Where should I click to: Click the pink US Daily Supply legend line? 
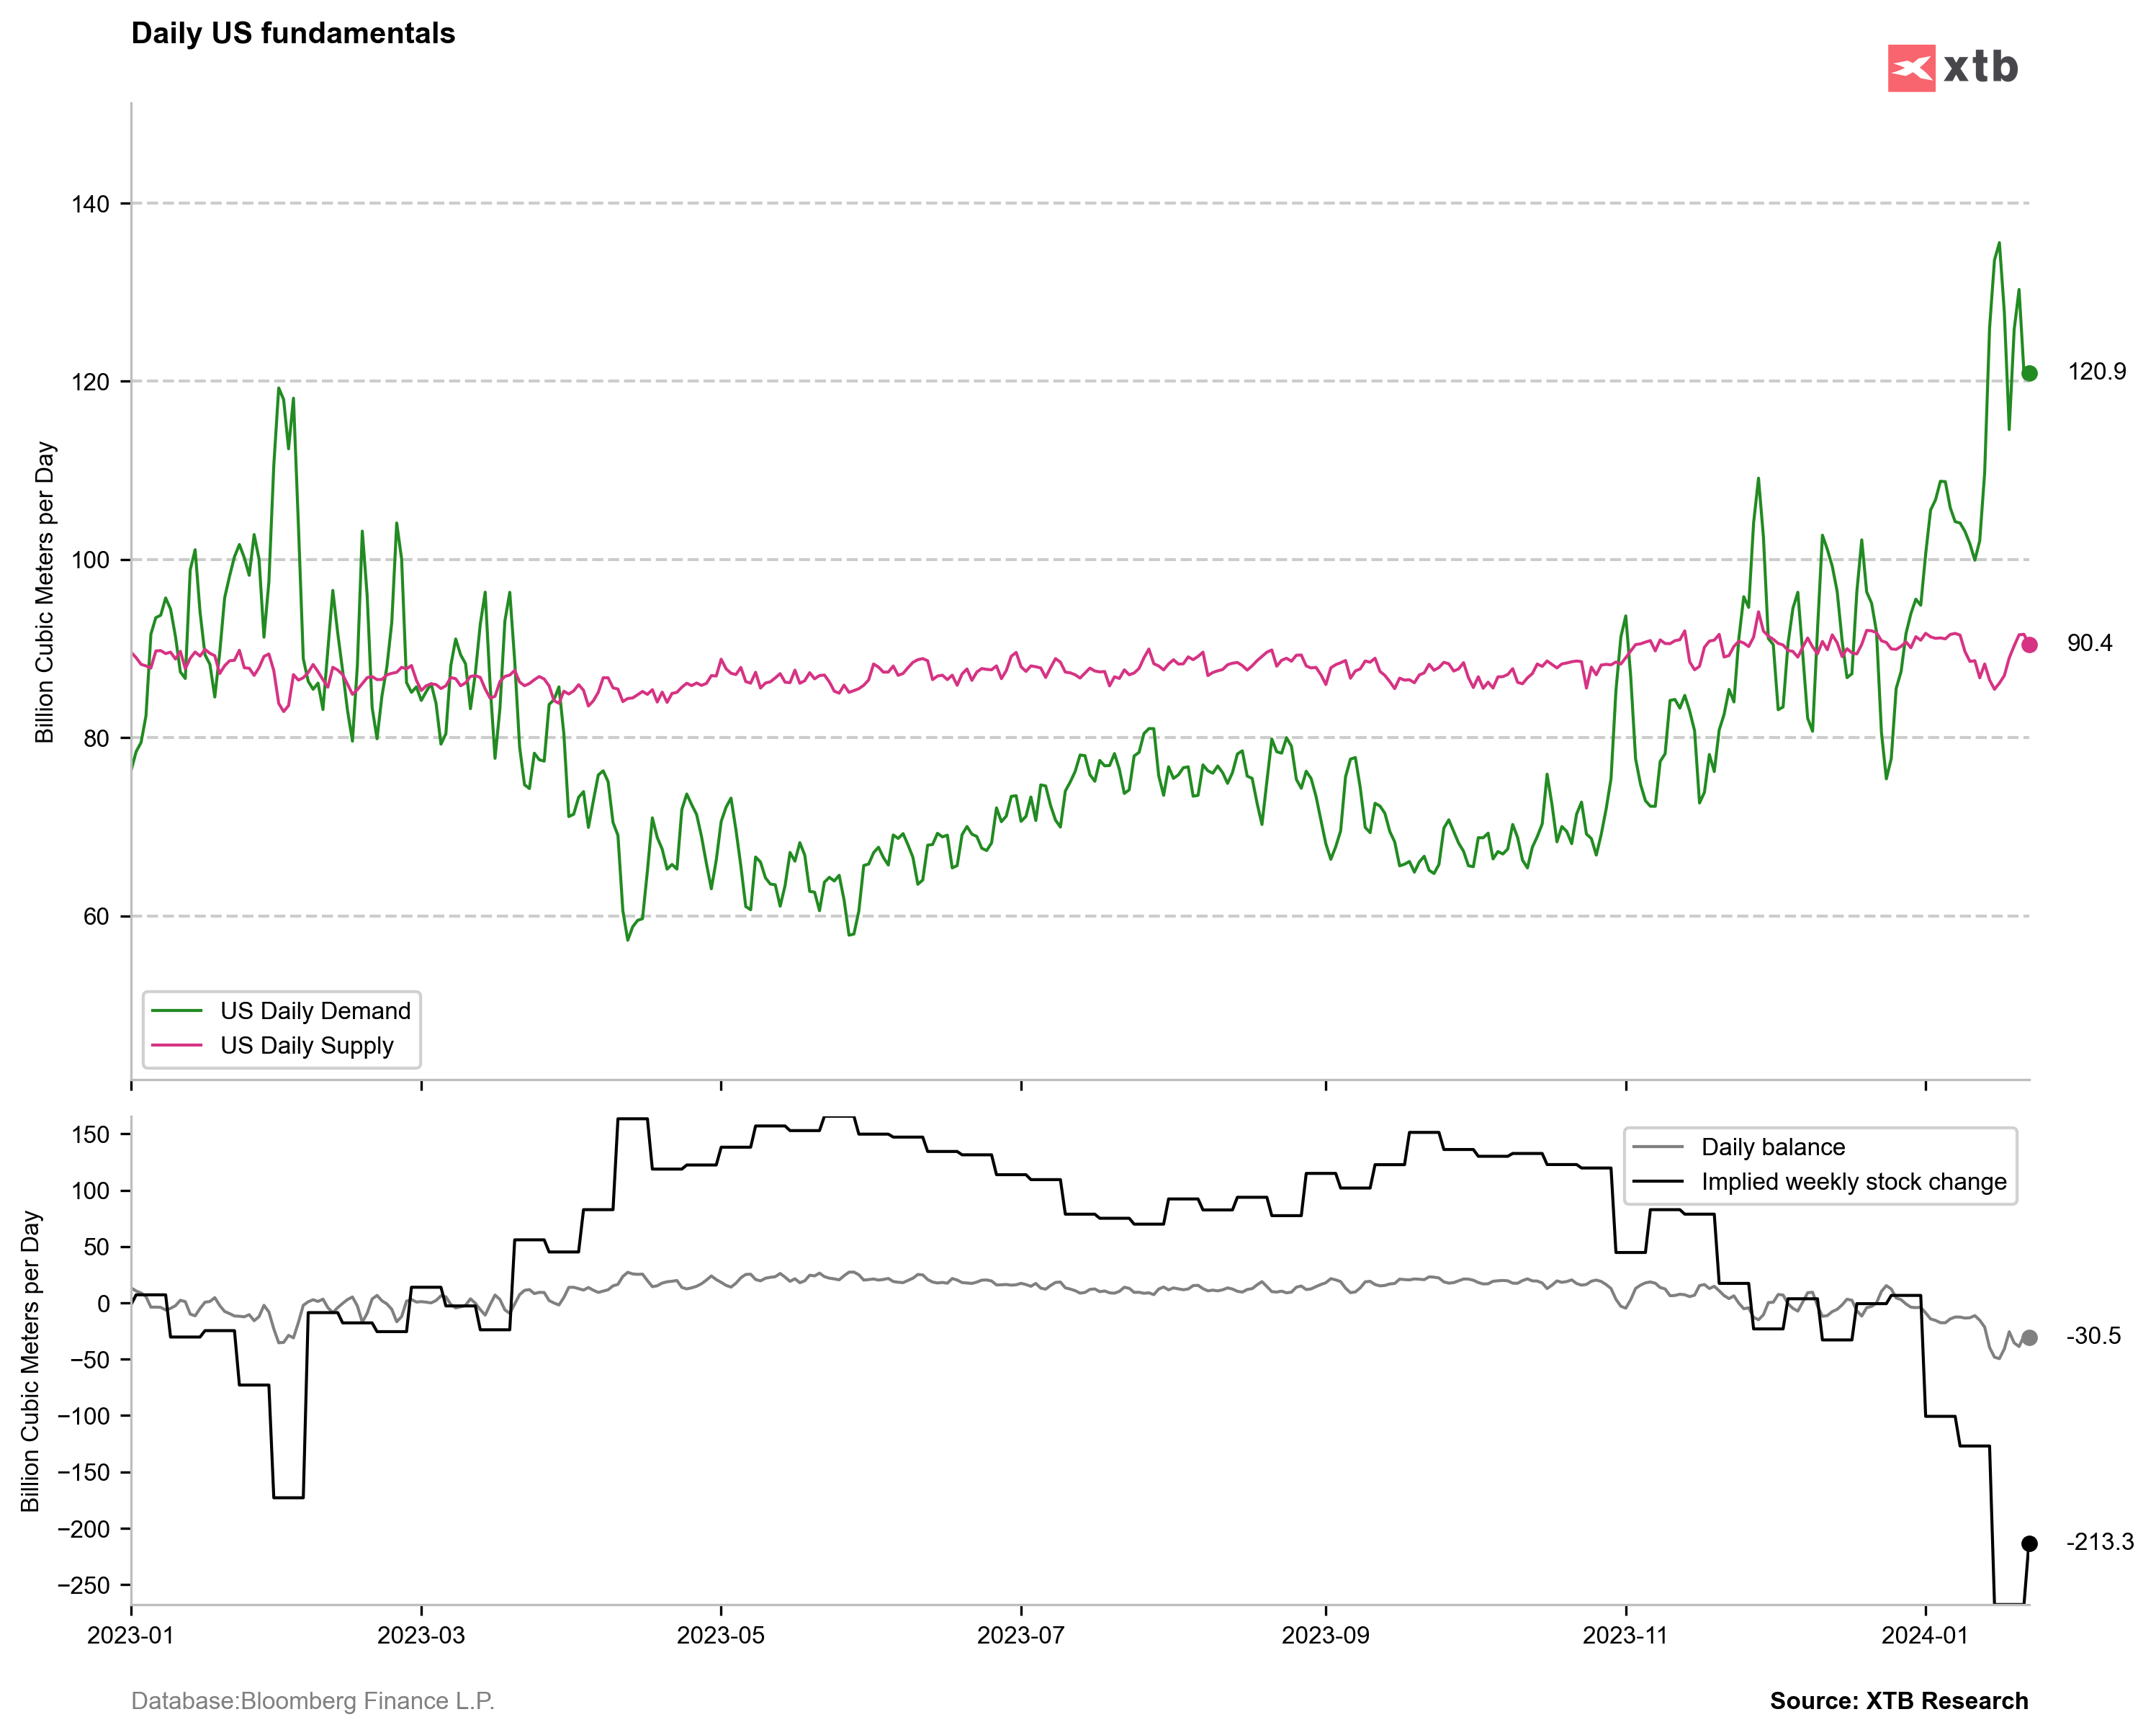tap(177, 1045)
